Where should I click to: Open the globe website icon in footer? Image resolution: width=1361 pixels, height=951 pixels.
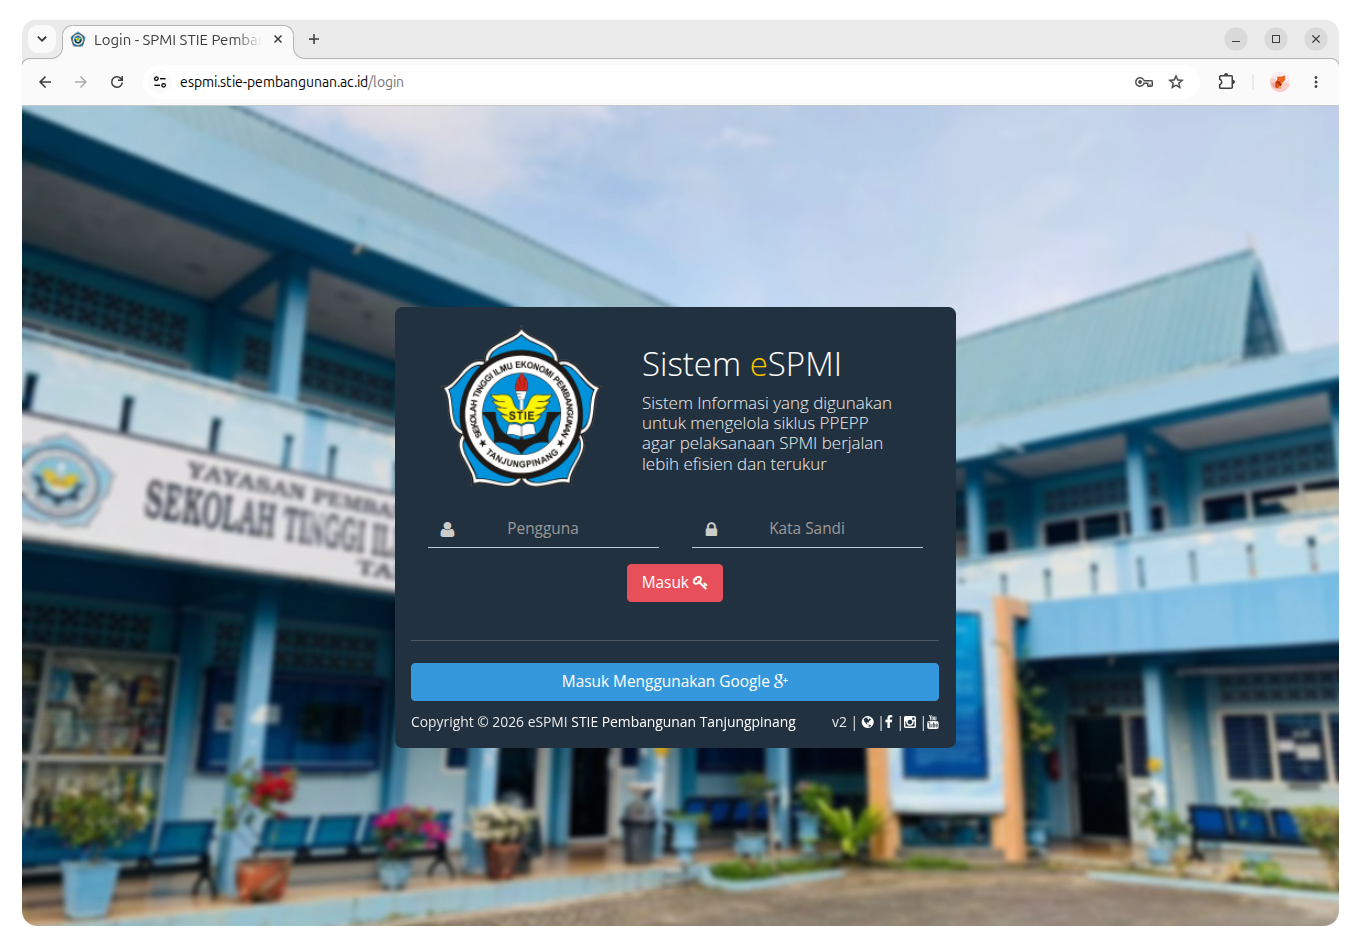click(x=868, y=722)
